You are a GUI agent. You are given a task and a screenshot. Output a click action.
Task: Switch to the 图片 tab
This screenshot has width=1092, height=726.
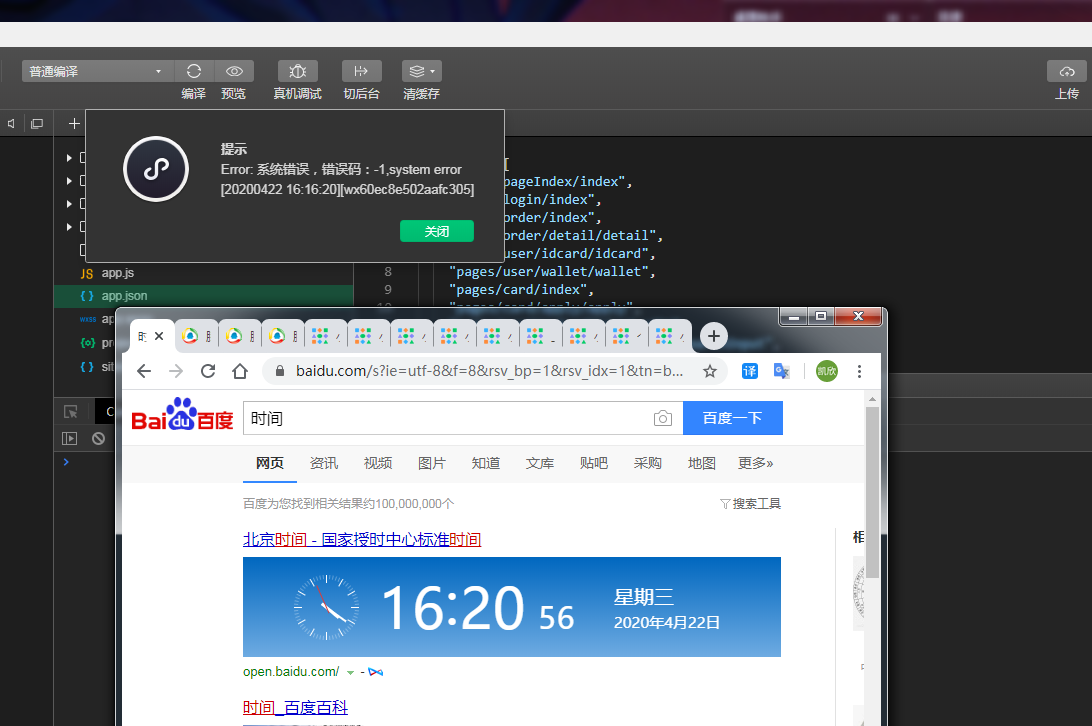(x=432, y=463)
